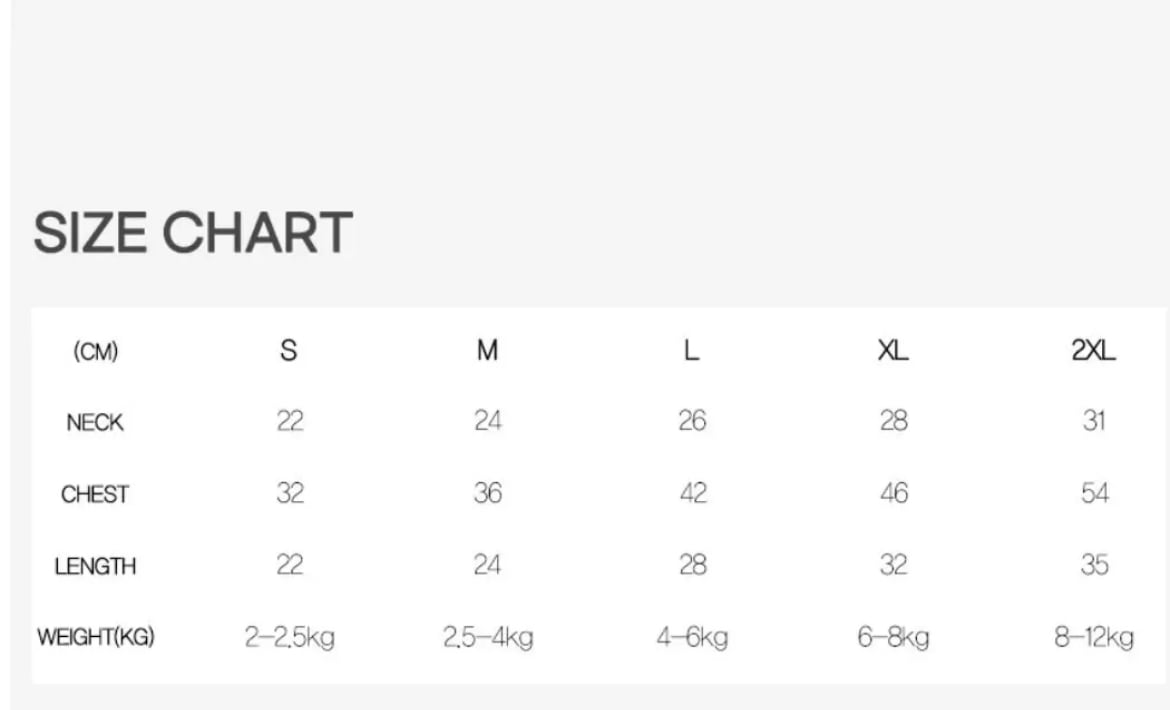Image resolution: width=1170 pixels, height=710 pixels.
Task: Click the (CM) unit label
Action: pyautogui.click(x=96, y=352)
